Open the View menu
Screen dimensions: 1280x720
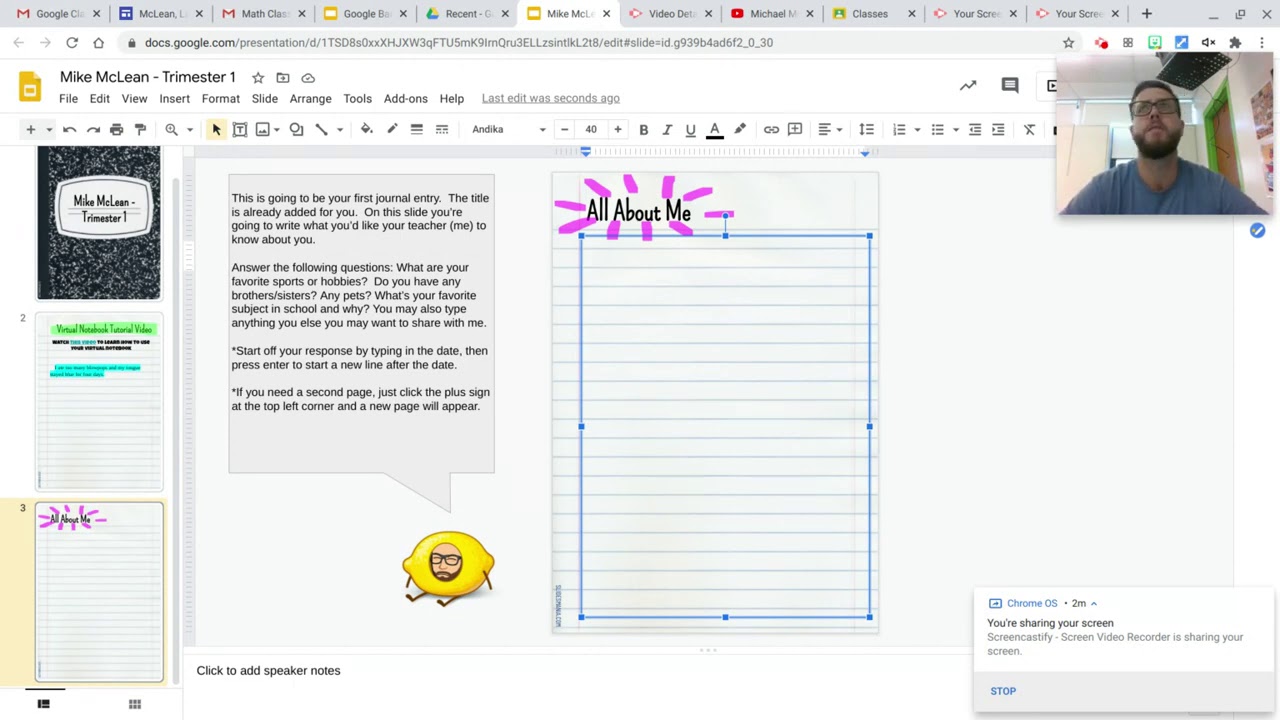pos(134,98)
